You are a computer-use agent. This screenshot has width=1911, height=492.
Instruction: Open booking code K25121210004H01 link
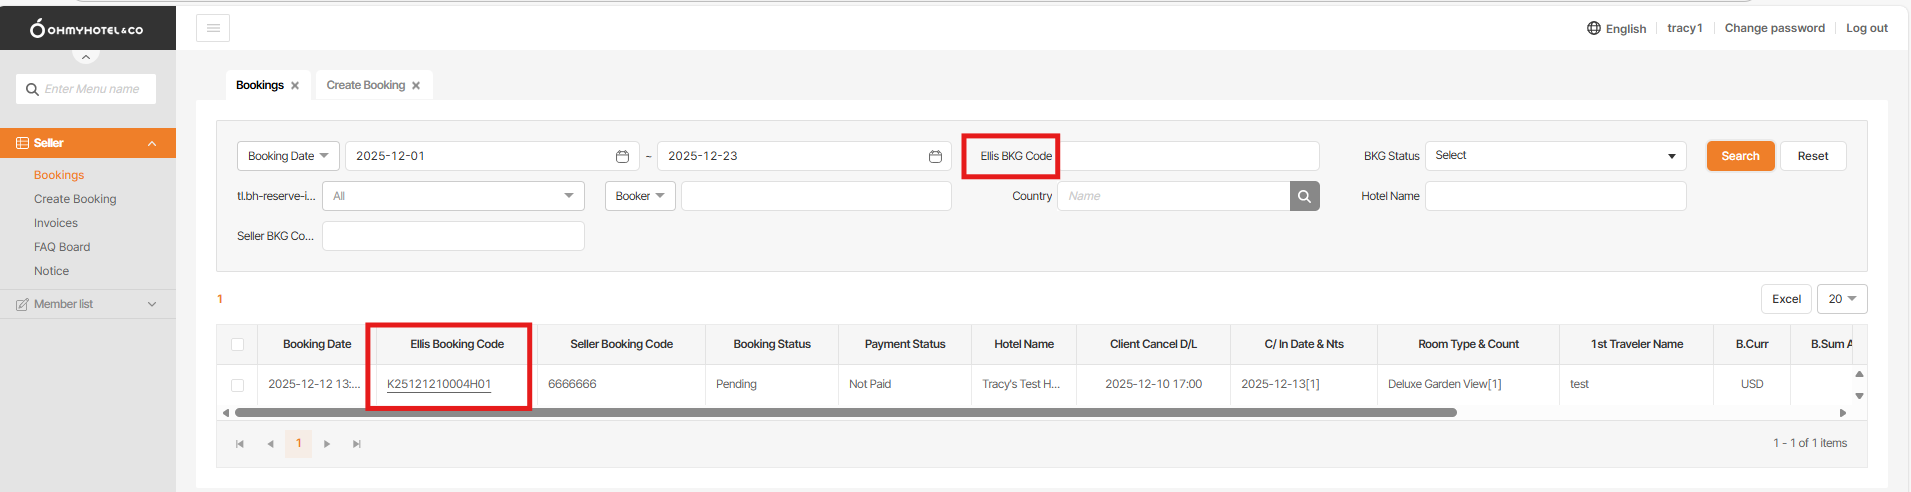[x=438, y=384]
